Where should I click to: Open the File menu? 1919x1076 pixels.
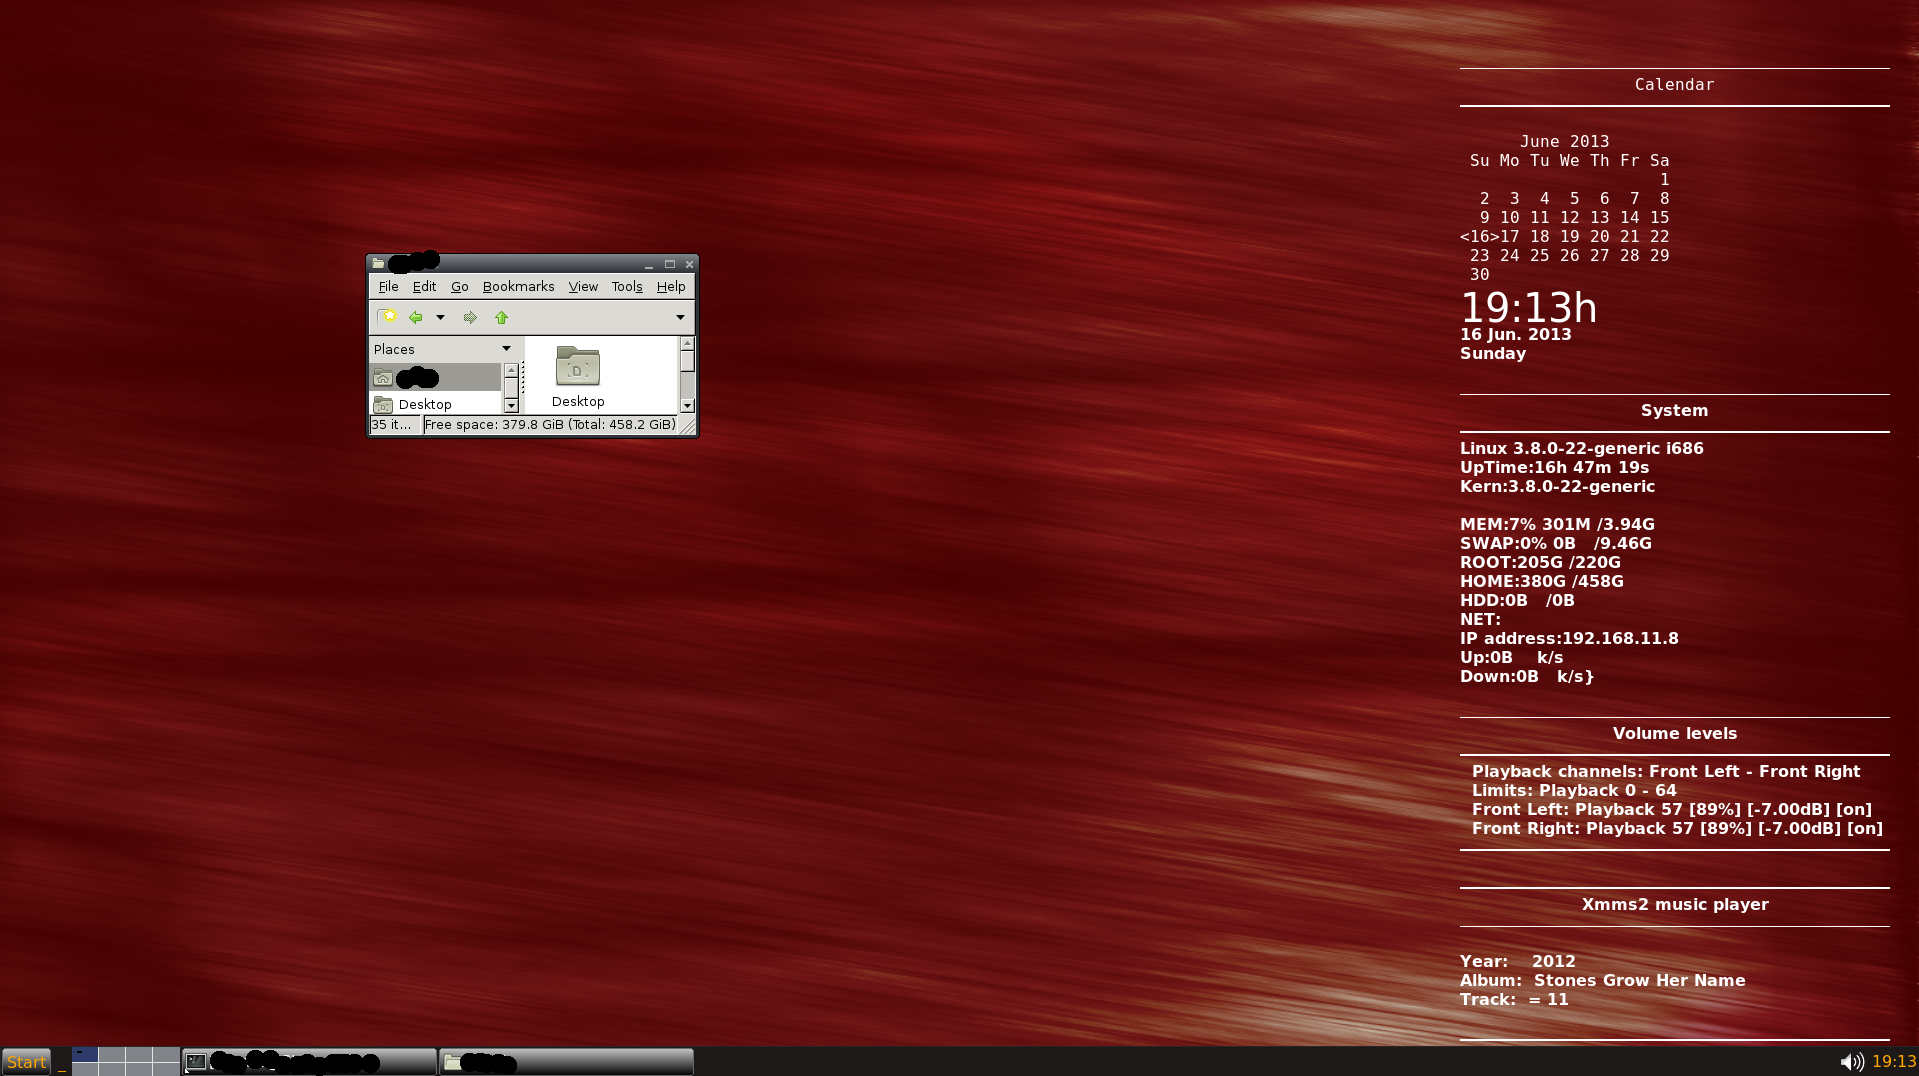coord(388,286)
